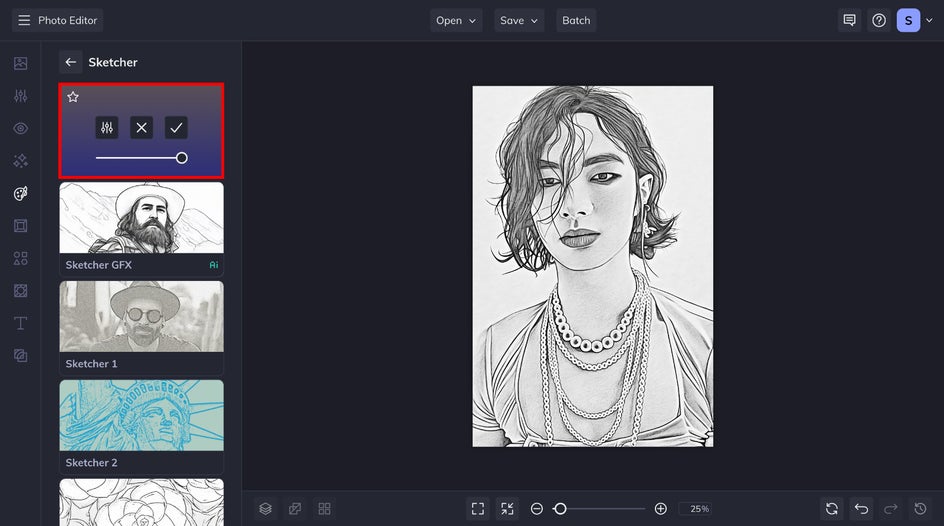Click the Photo Editor title label
This screenshot has height=526, width=944.
pyautogui.click(x=67, y=20)
